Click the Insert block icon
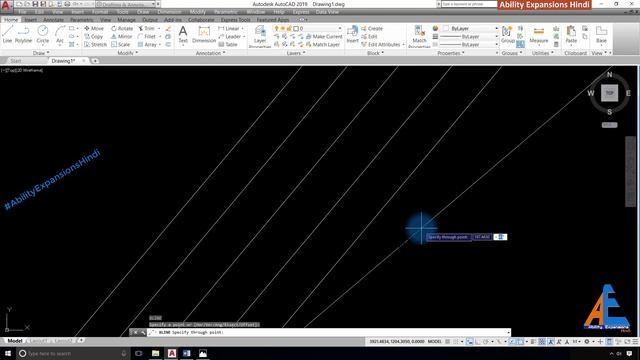The height and width of the screenshot is (360, 640). point(352,34)
